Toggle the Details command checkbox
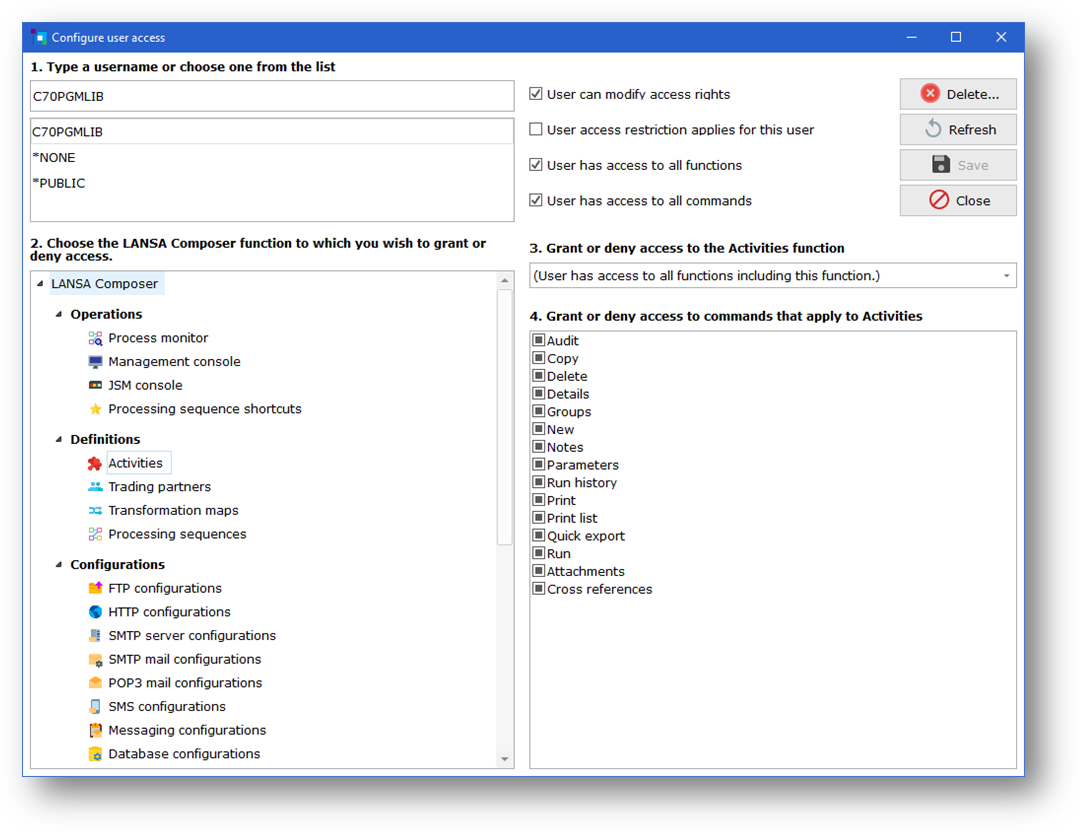This screenshot has width=1080, height=832. coord(539,393)
